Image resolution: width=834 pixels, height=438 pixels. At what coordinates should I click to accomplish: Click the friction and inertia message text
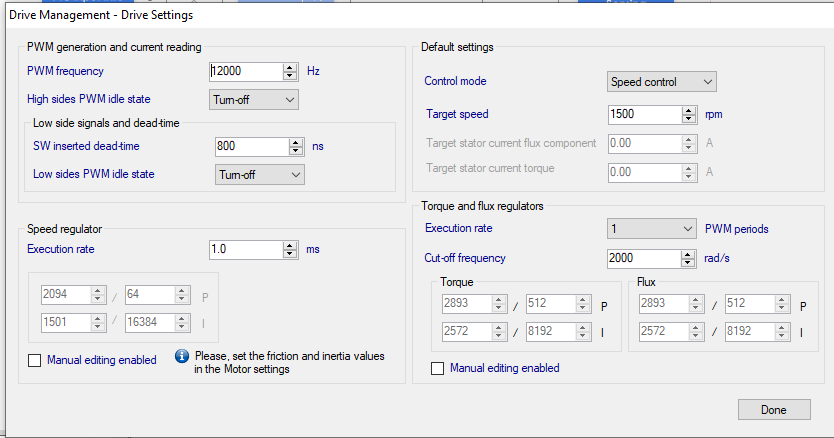click(289, 363)
